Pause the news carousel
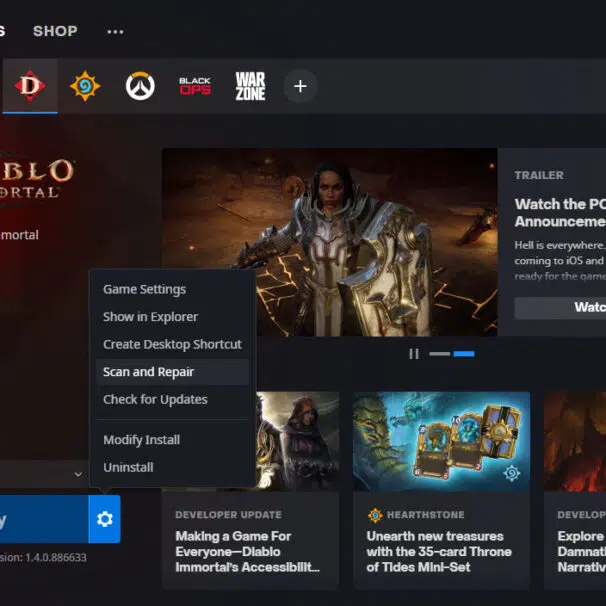Image resolution: width=606 pixels, height=606 pixels. point(414,354)
